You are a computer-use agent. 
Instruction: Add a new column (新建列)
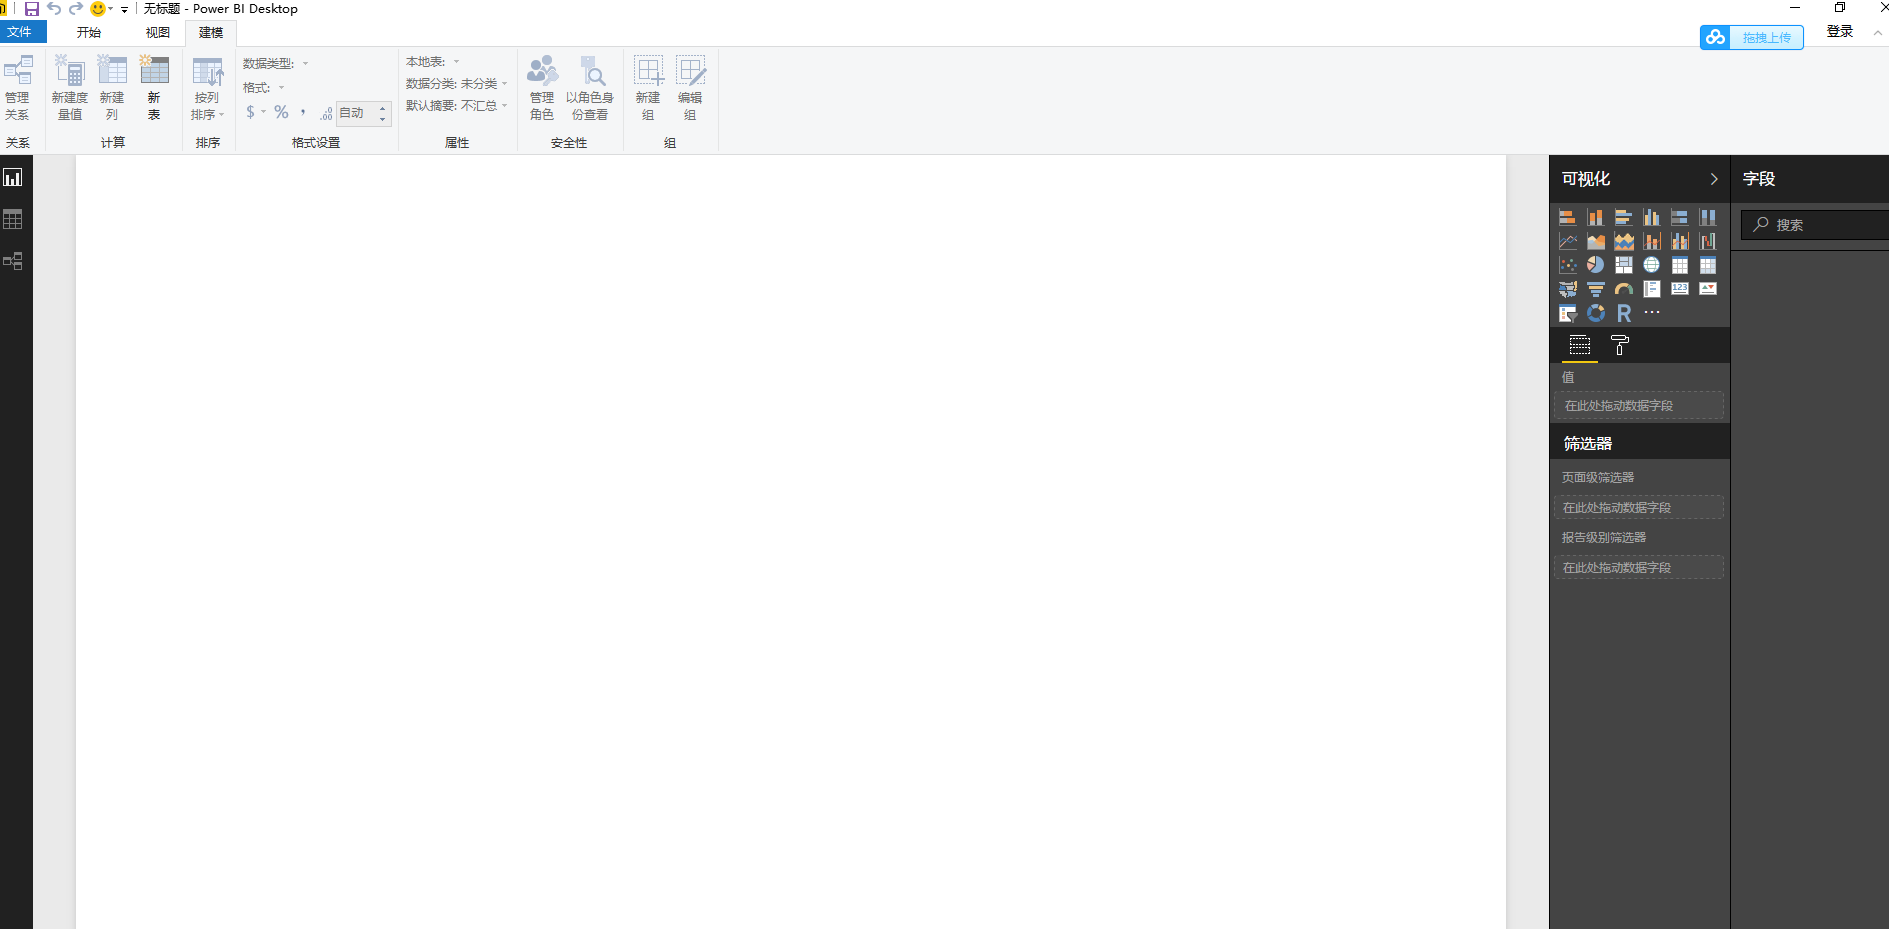click(112, 88)
